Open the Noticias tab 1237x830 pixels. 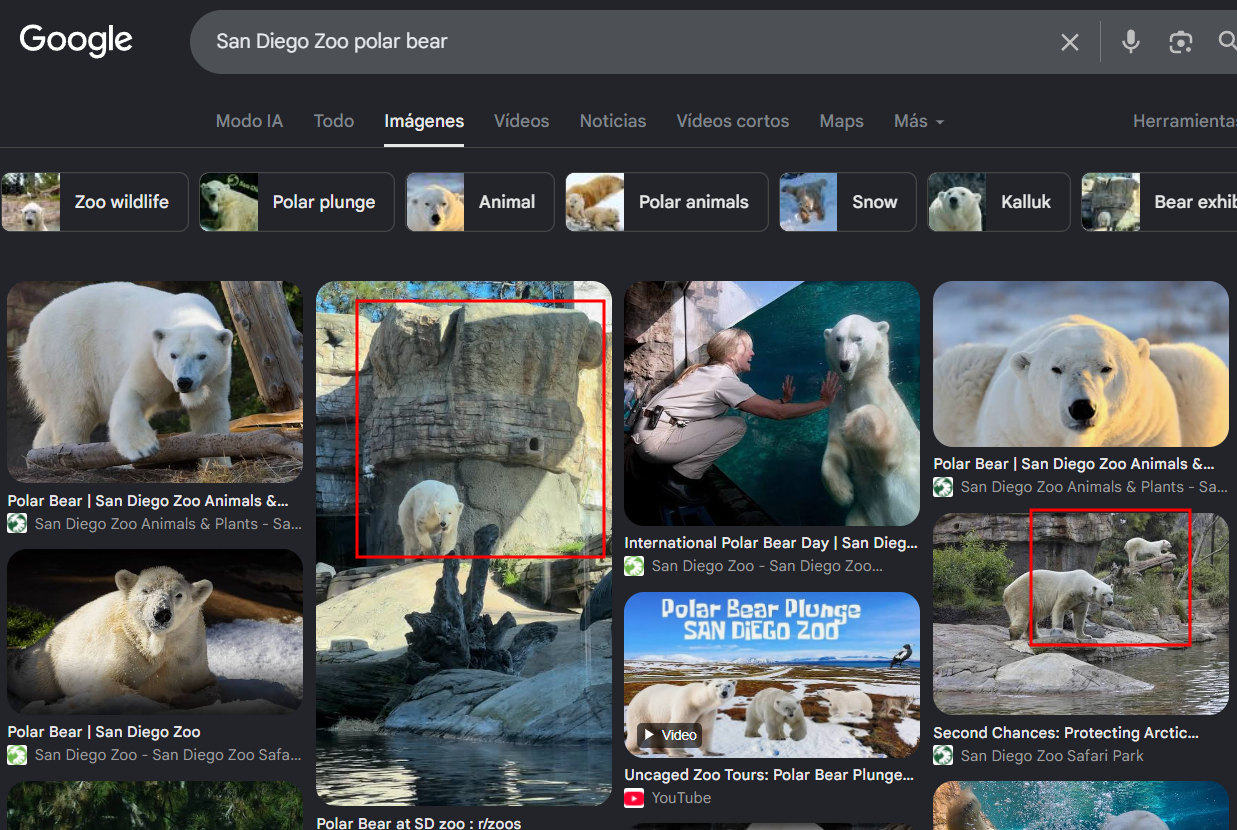613,121
